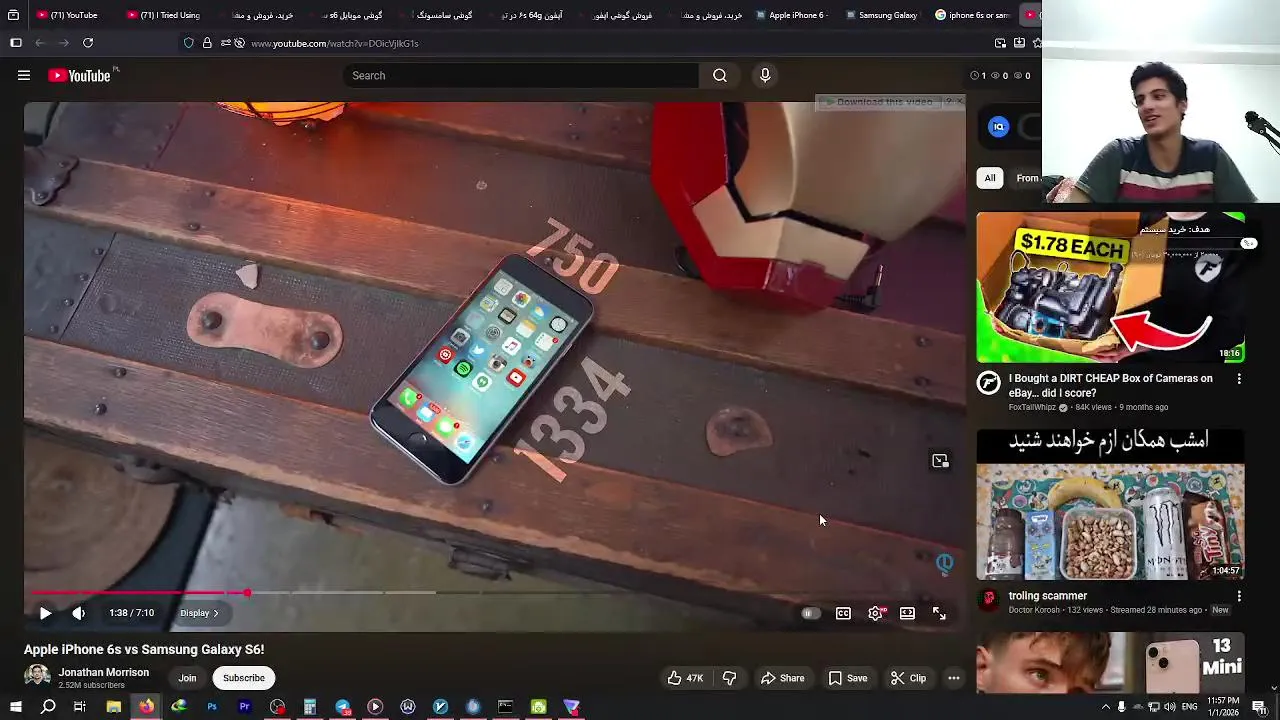Click the IQ extension badge
The image size is (1280, 720).
[x=998, y=127]
